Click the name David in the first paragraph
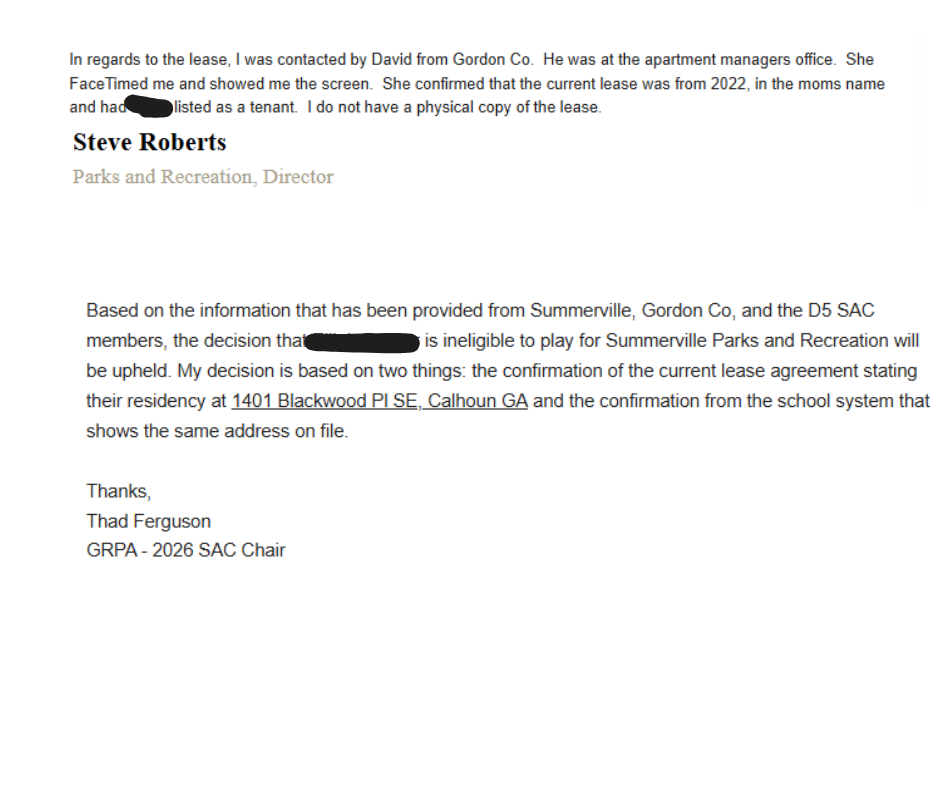940x788 pixels. pyautogui.click(x=392, y=60)
